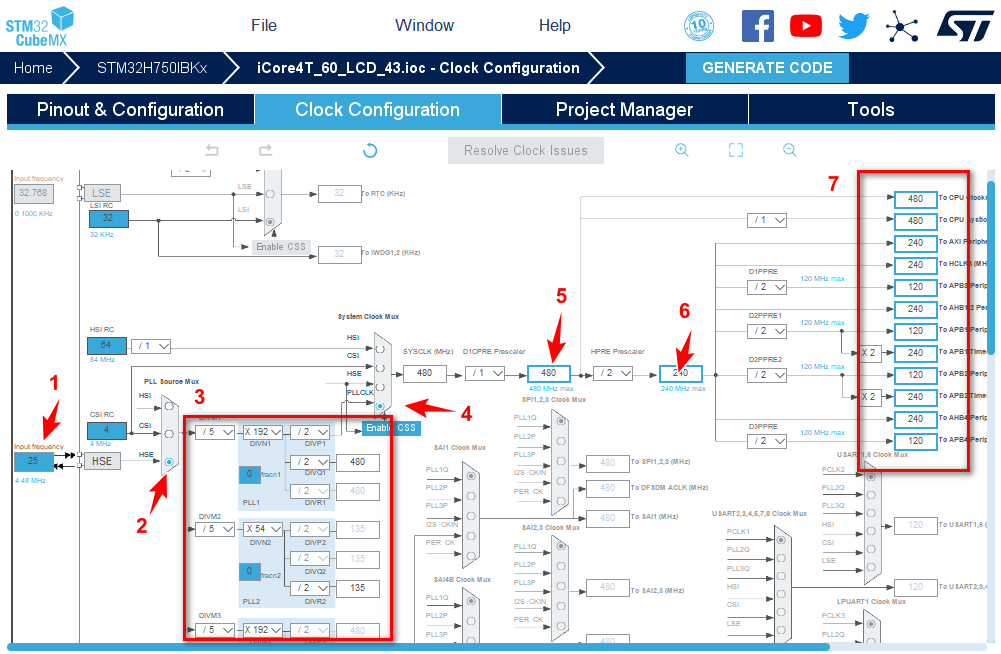Open the Project Manager tab
Viewport: 1001px width, 654px height.
(x=624, y=110)
